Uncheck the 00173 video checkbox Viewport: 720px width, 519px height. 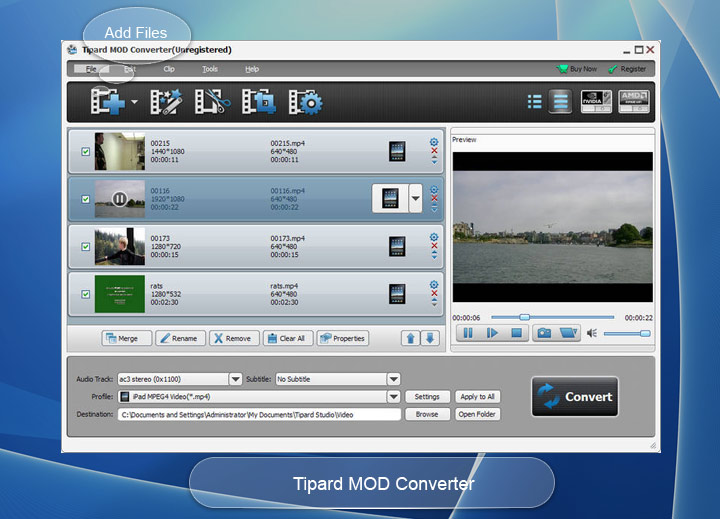coord(85,247)
